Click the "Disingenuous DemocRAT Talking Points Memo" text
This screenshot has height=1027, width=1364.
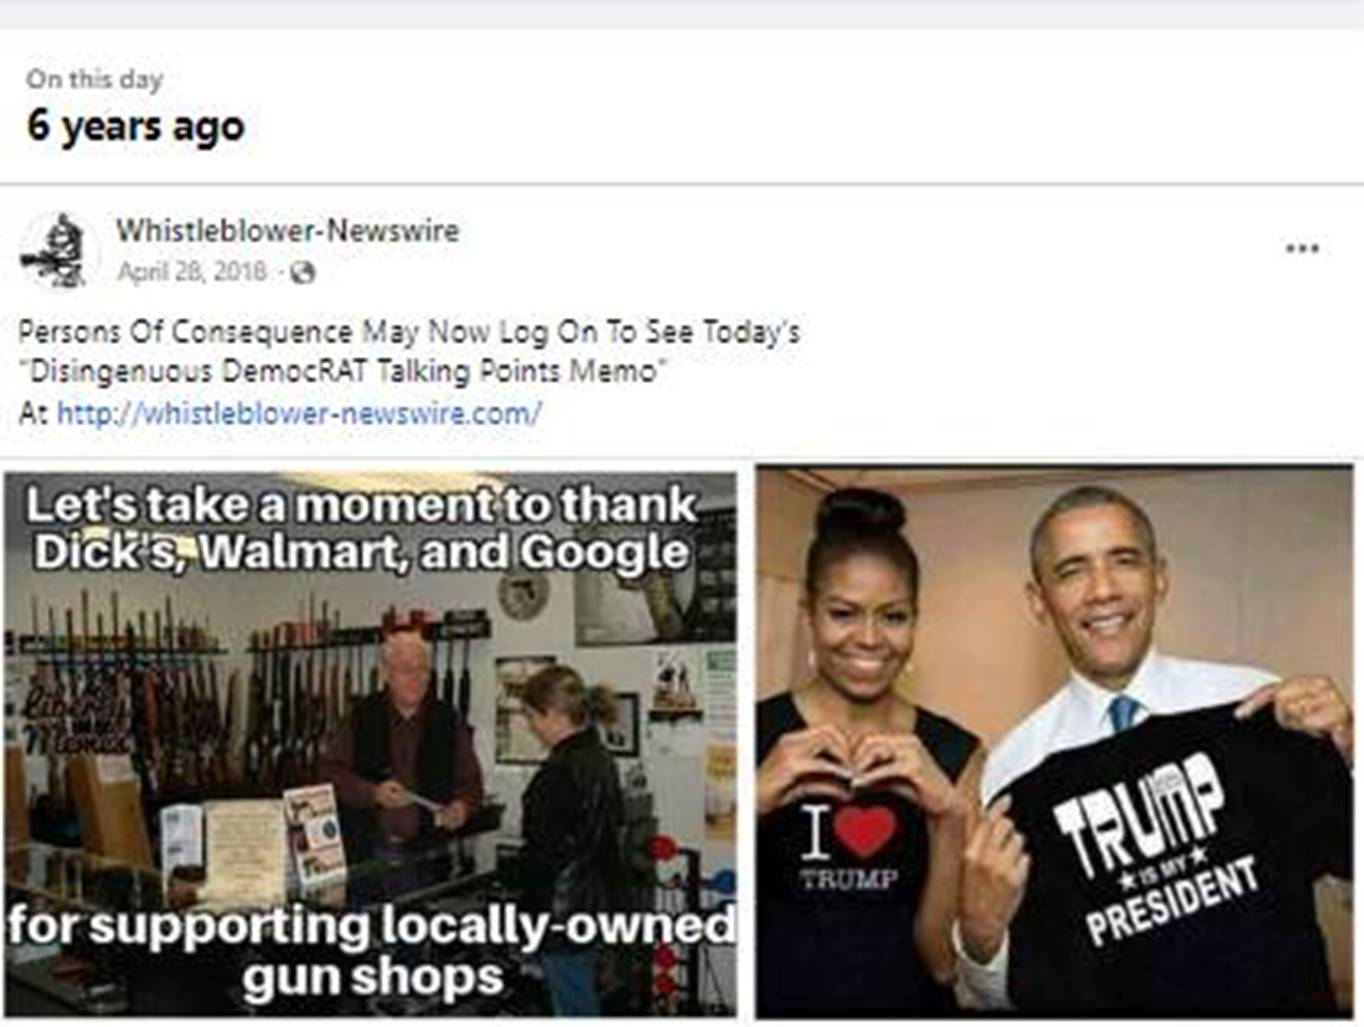click(x=343, y=372)
